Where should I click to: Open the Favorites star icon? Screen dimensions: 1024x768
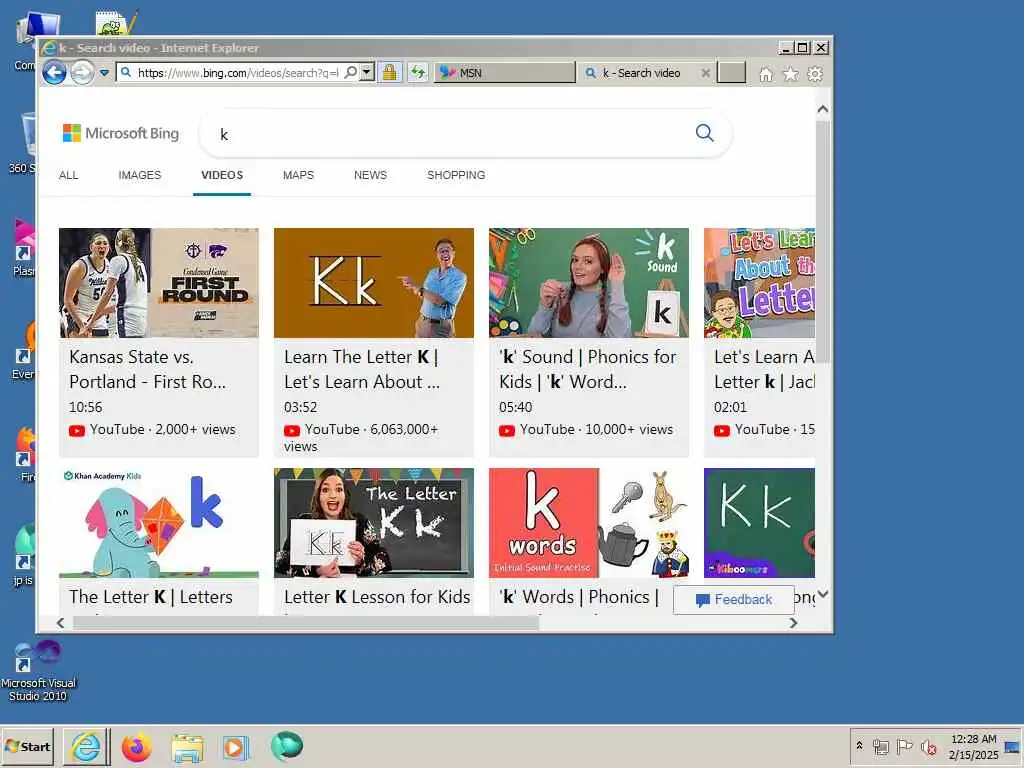(790, 74)
